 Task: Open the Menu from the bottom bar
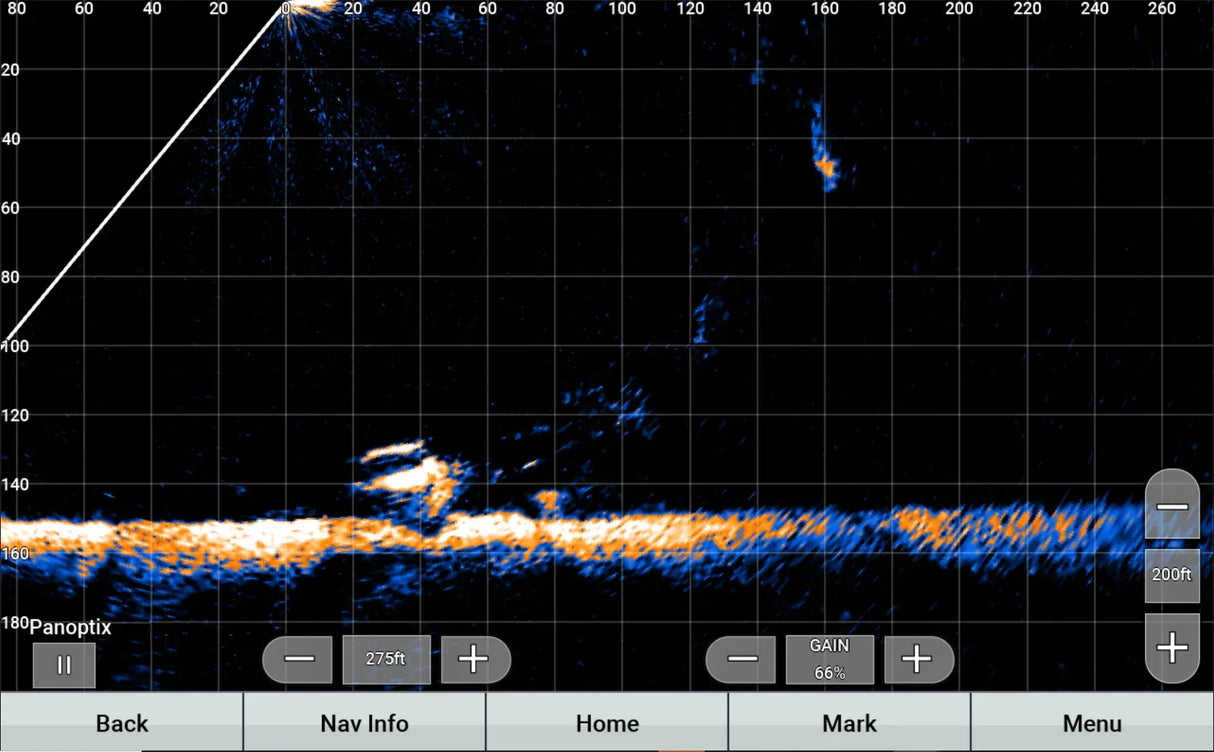[1092, 722]
